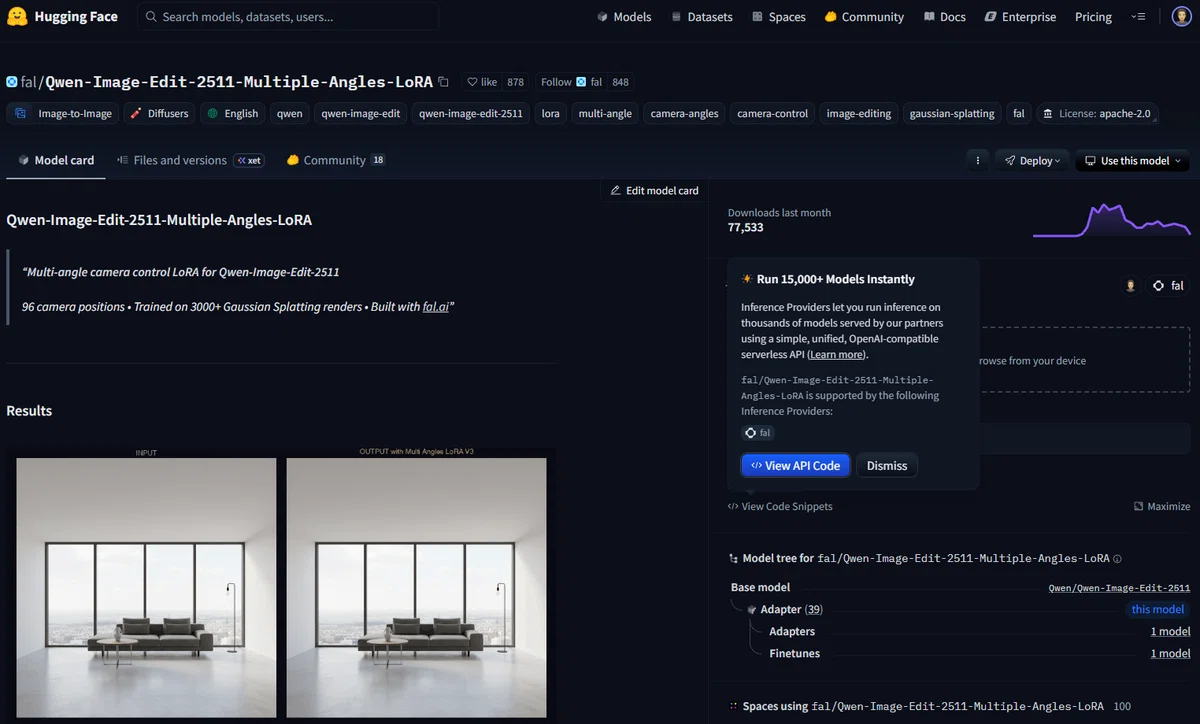Click Edit model card
The width and height of the screenshot is (1200, 724).
pos(654,190)
